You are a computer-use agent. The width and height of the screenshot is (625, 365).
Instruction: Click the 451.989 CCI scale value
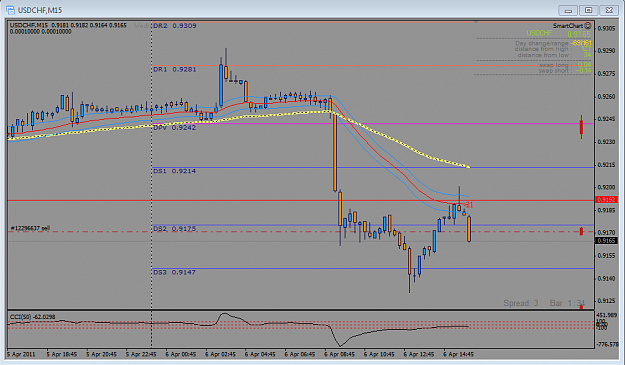(x=607, y=315)
